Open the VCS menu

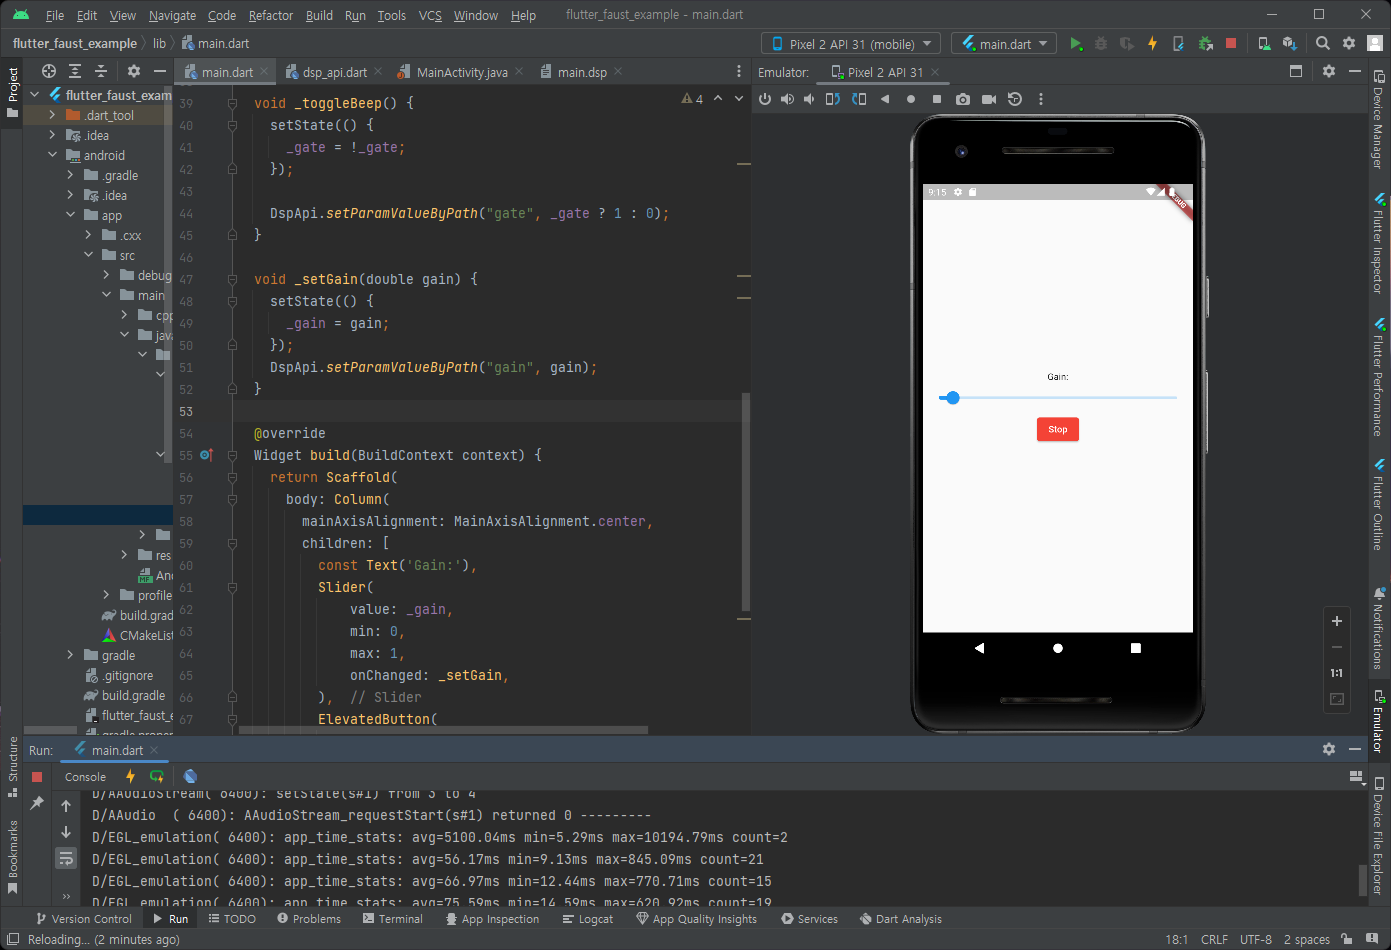click(x=430, y=15)
